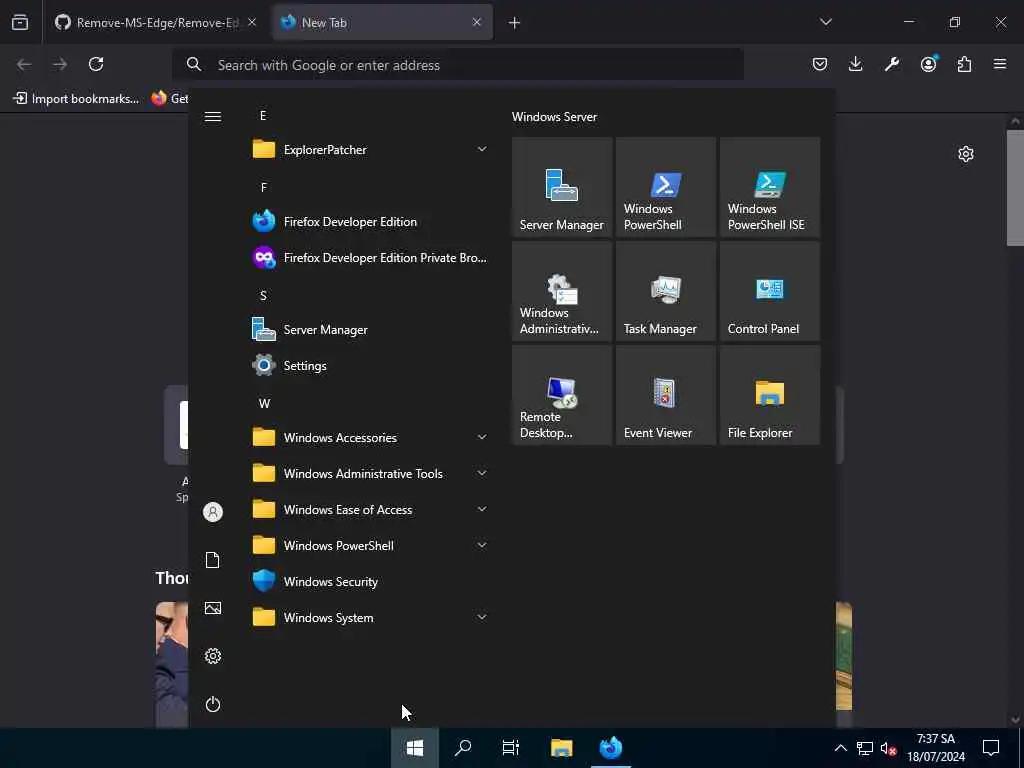Click the Start menu hamburger expand icon
The width and height of the screenshot is (1024, 768).
point(213,117)
